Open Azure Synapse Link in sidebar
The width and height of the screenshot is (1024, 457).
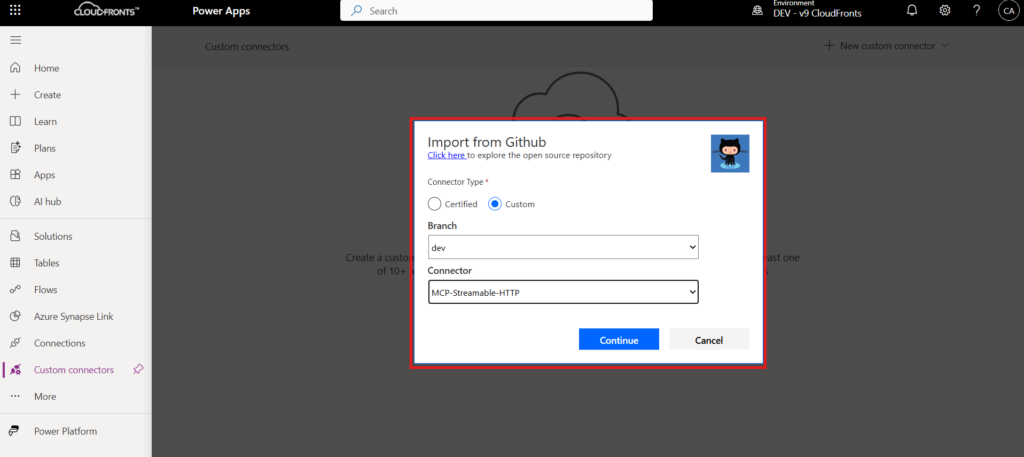(x=76, y=317)
